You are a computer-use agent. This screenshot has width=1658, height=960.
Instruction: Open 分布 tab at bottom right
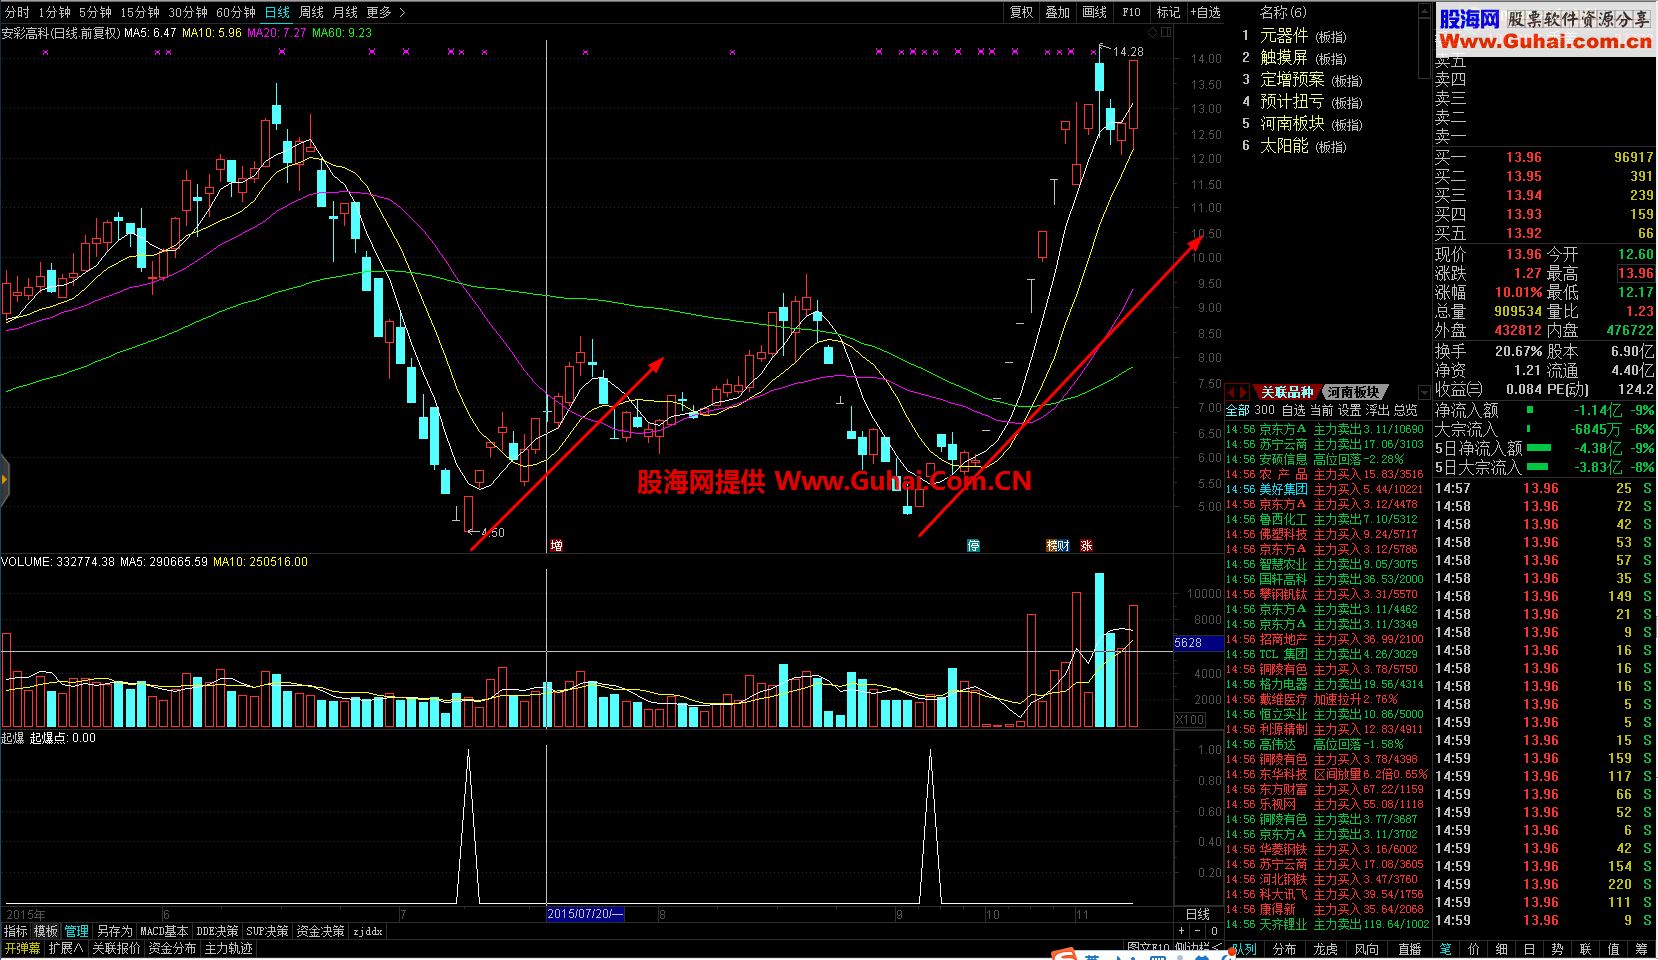tap(1285, 949)
